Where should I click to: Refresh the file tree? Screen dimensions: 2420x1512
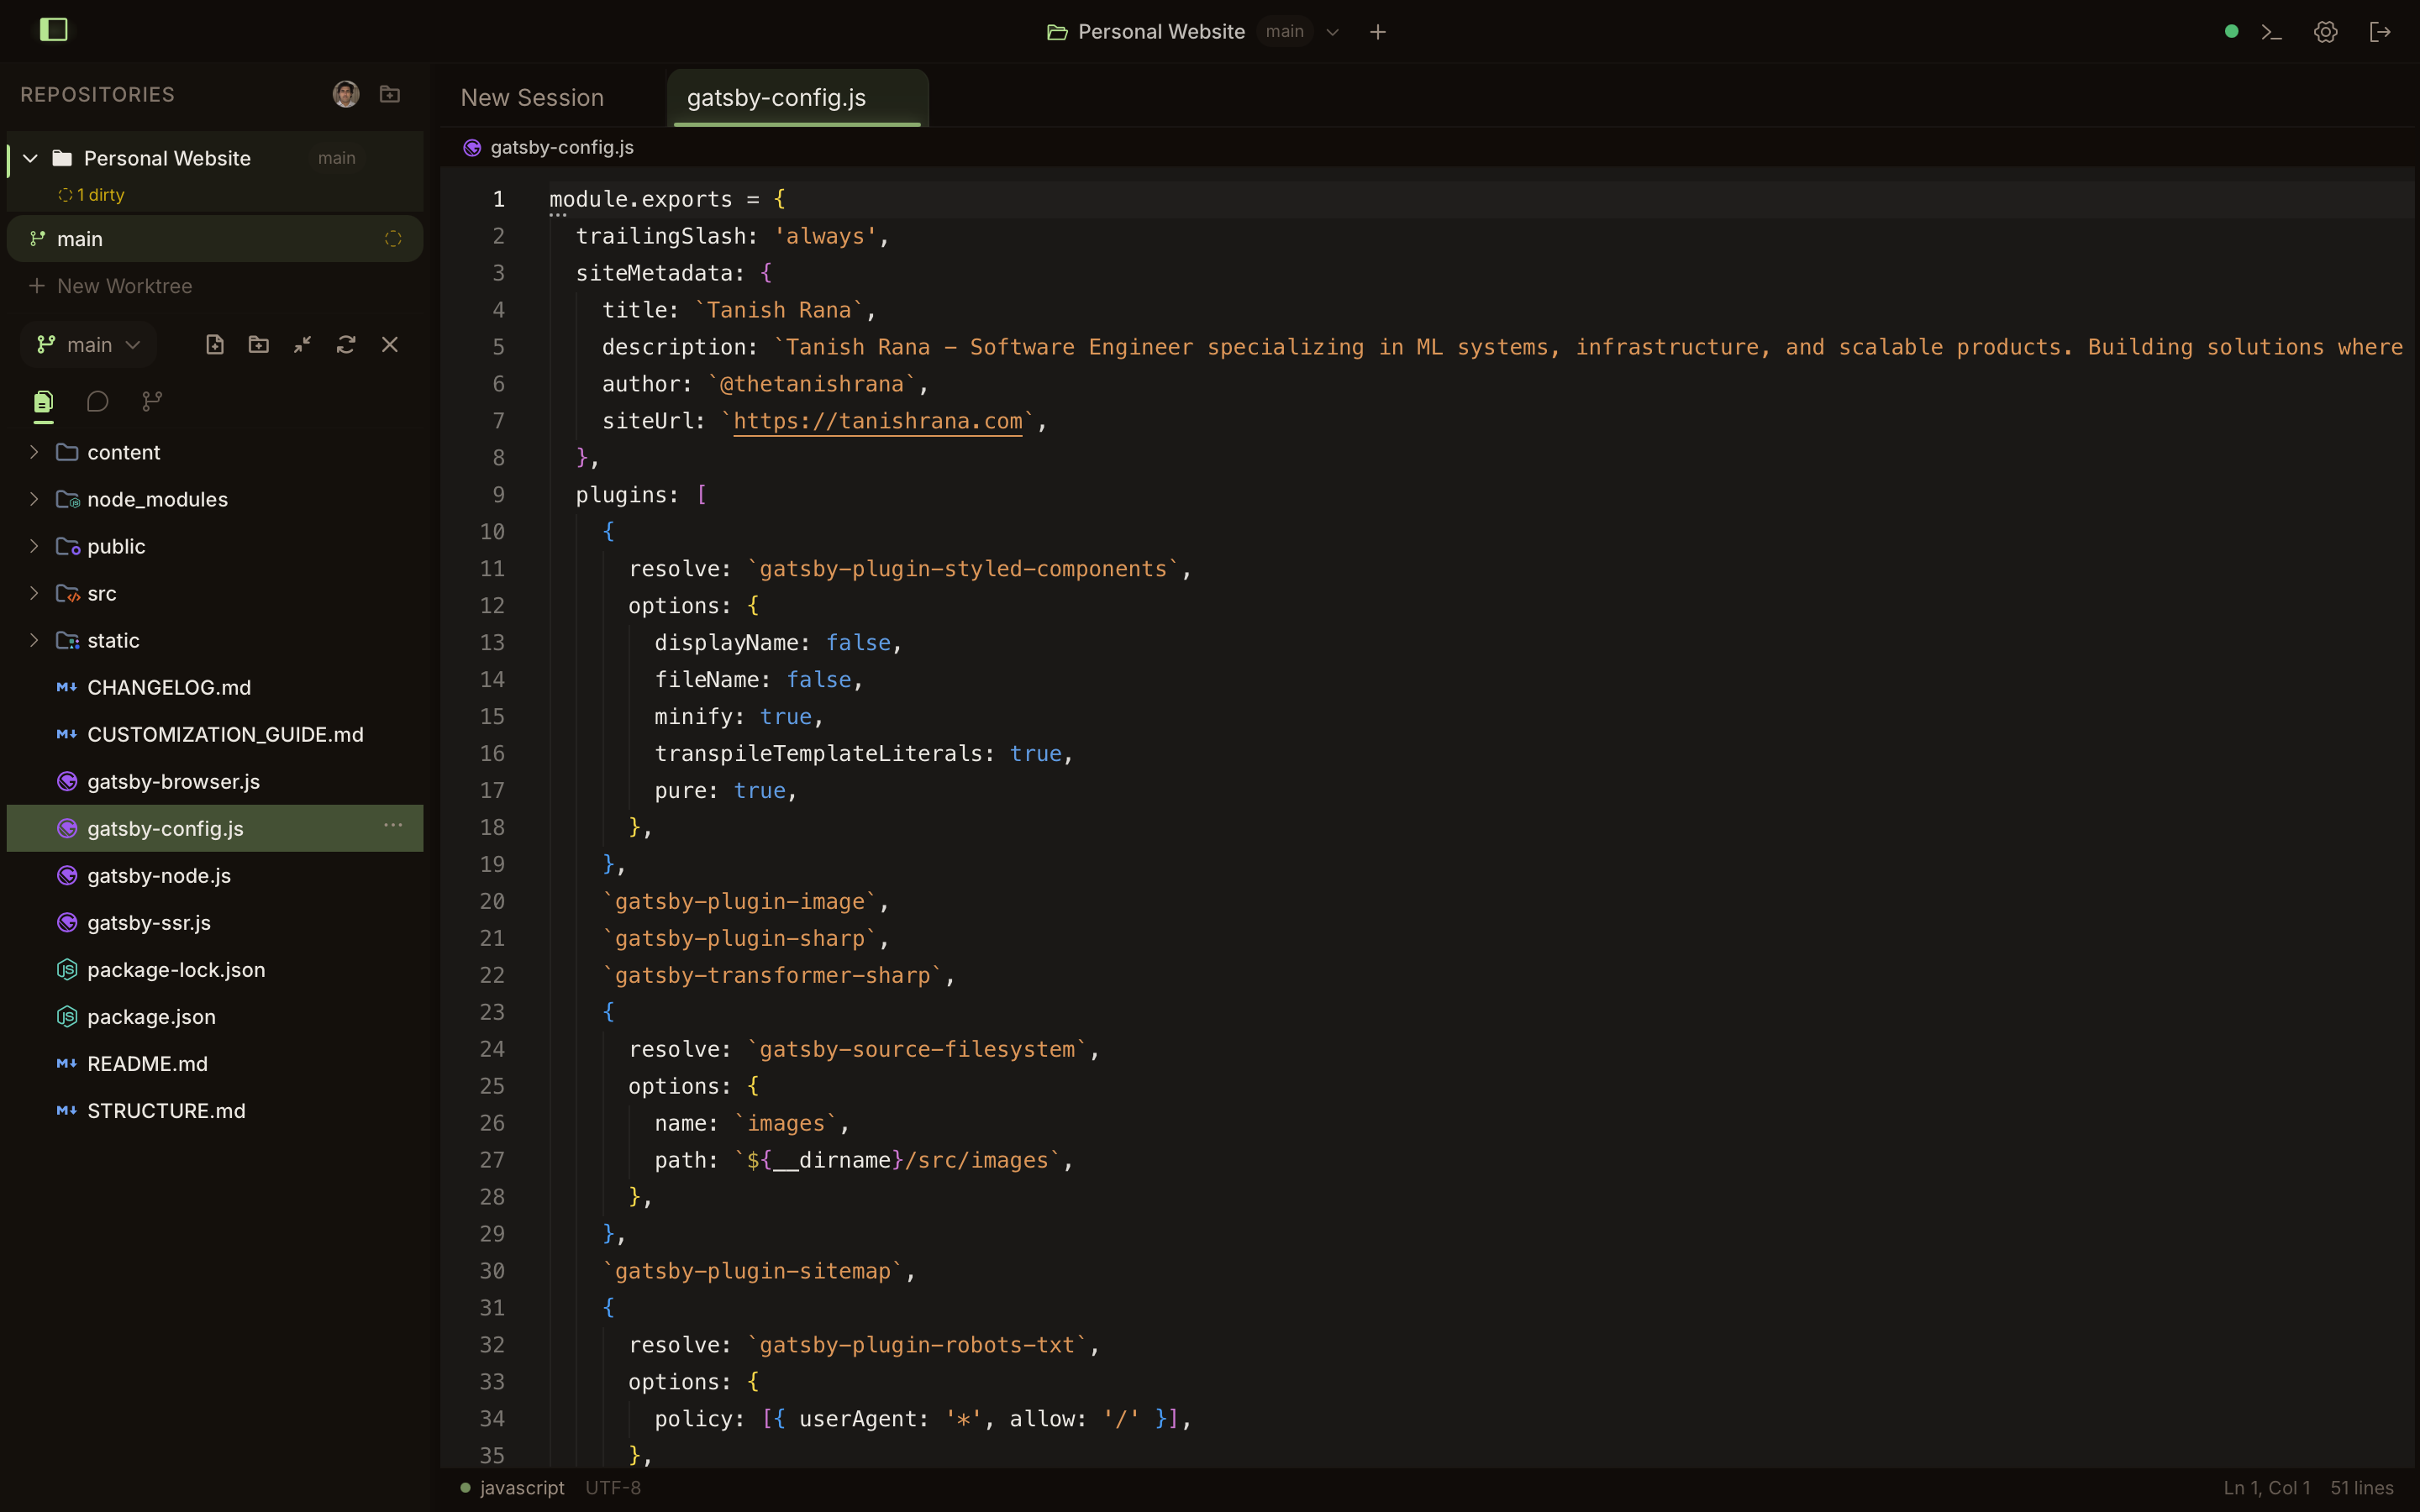click(346, 345)
